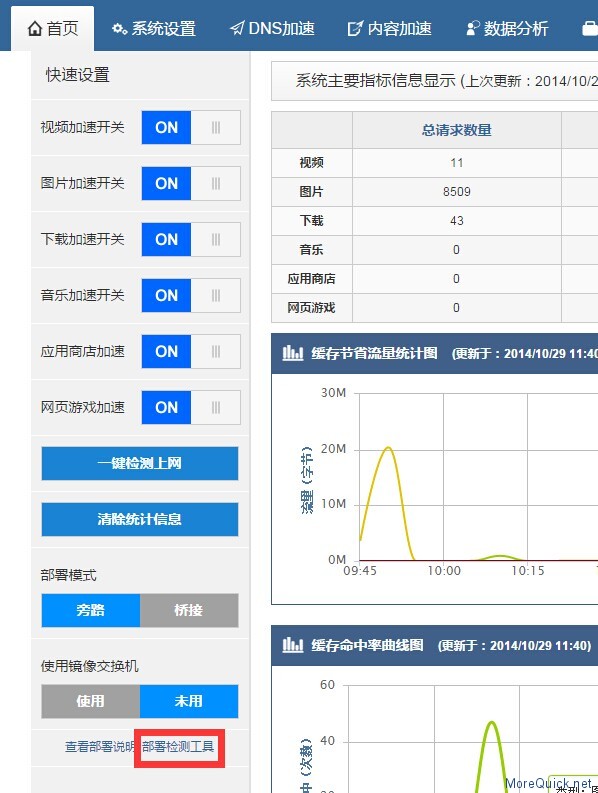598x793 pixels.
Task: Open the 部署检测工具 link
Action: click(x=178, y=747)
